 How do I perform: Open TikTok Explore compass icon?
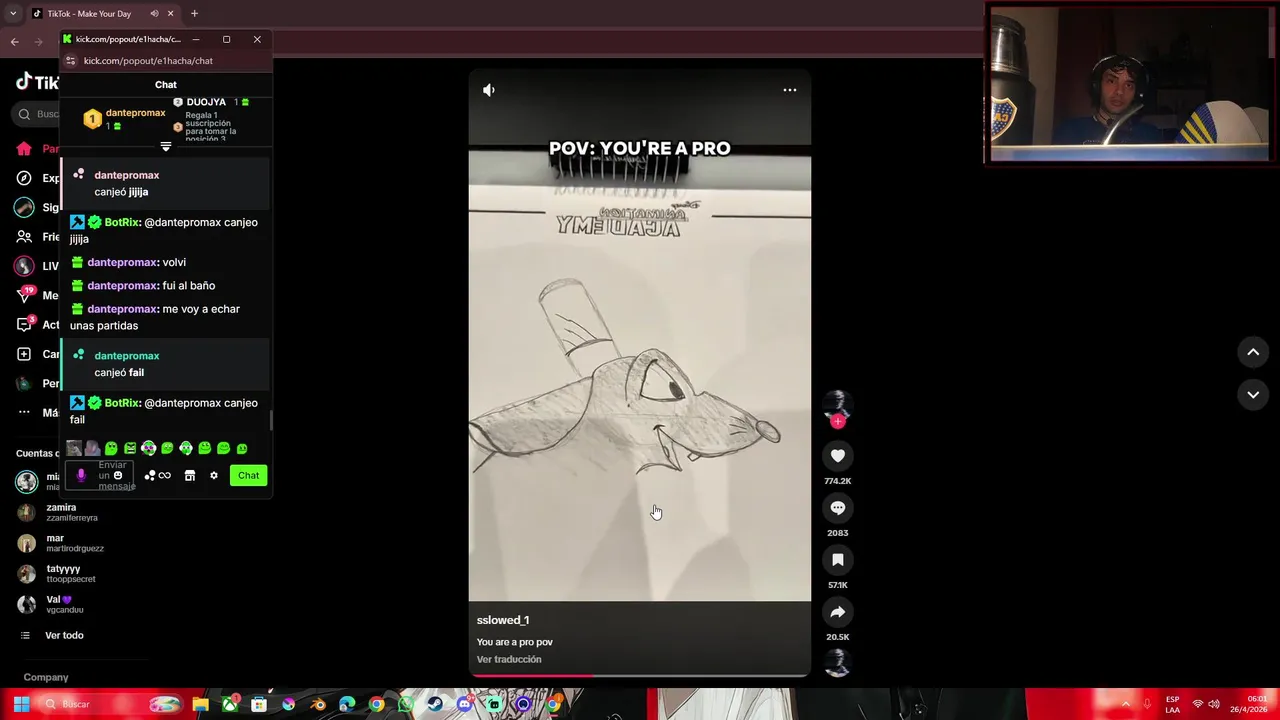(x=24, y=178)
